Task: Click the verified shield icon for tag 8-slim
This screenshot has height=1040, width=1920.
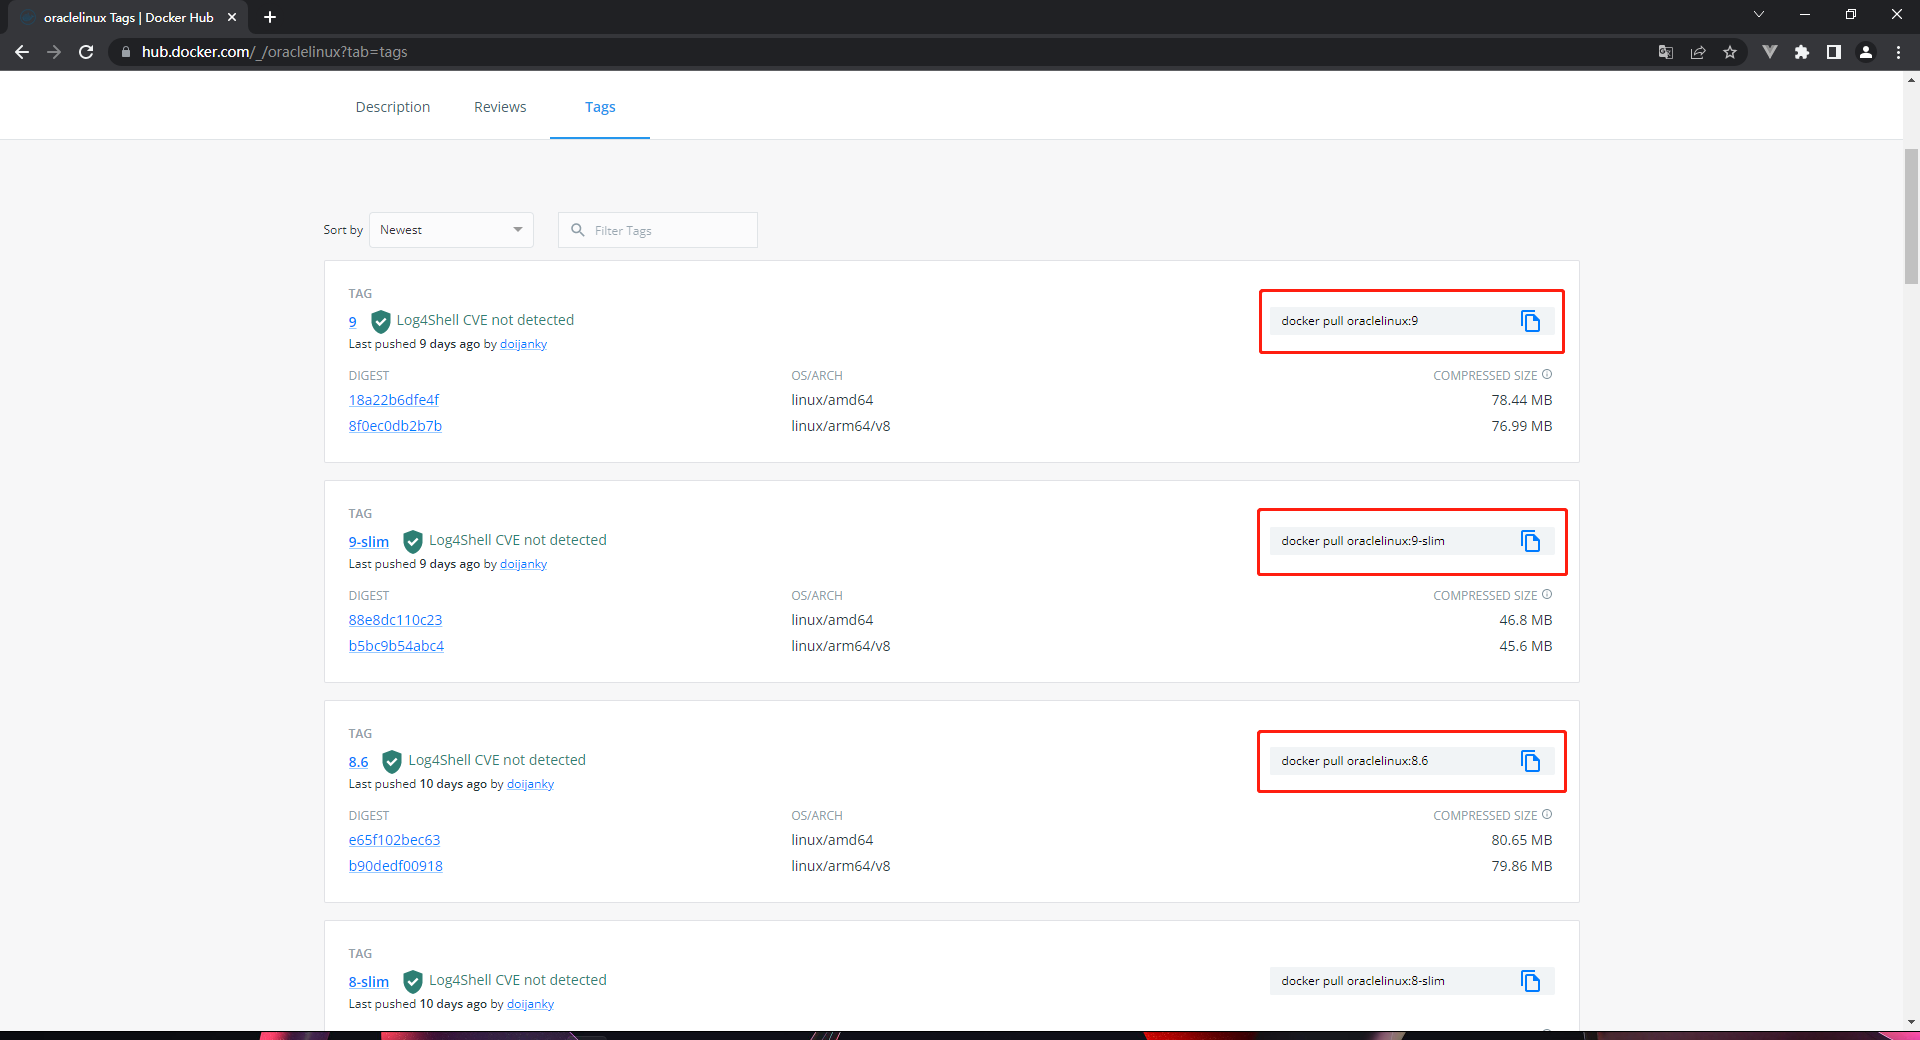Action: 412,981
